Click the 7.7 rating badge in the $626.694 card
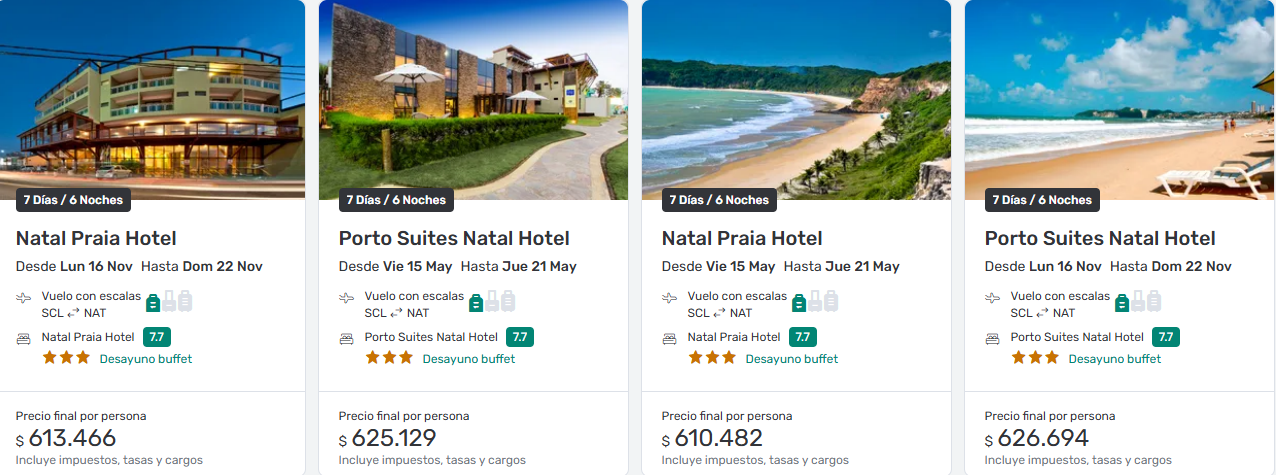Viewport: 1276px width, 475px height. [x=1166, y=337]
